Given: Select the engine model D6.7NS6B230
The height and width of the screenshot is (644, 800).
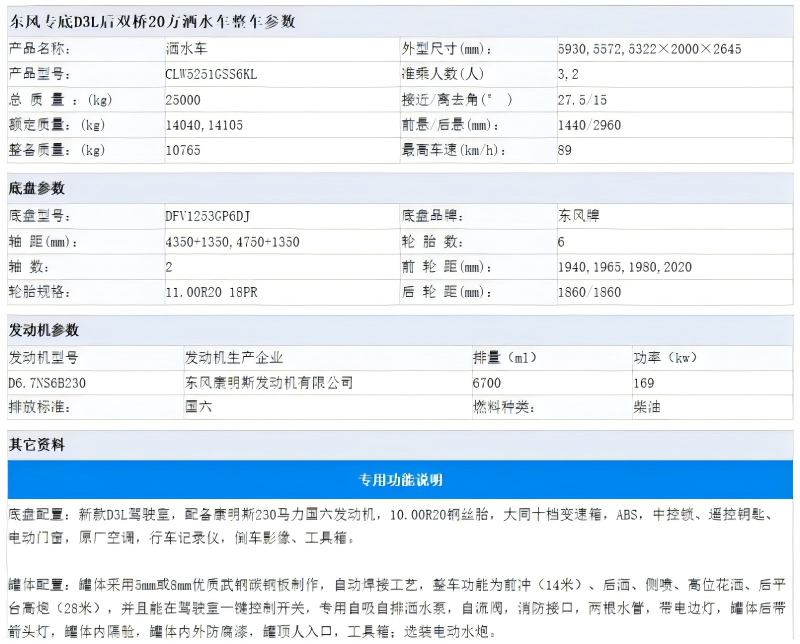Looking at the screenshot, I should coord(47,382).
